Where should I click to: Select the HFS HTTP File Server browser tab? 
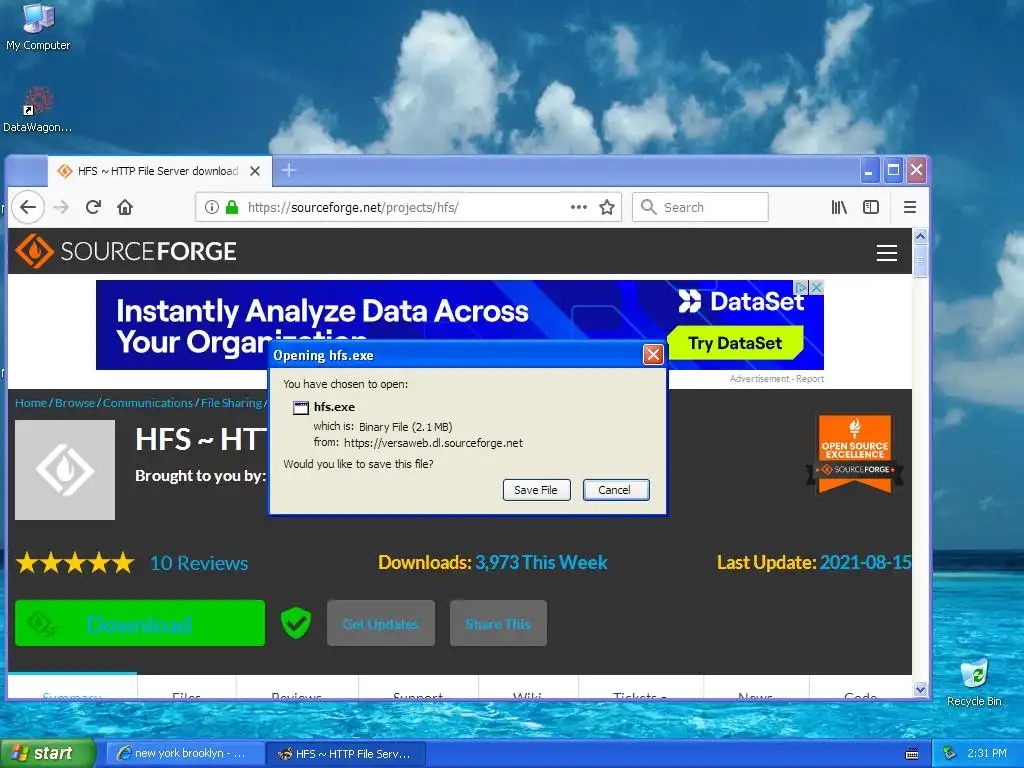point(159,171)
